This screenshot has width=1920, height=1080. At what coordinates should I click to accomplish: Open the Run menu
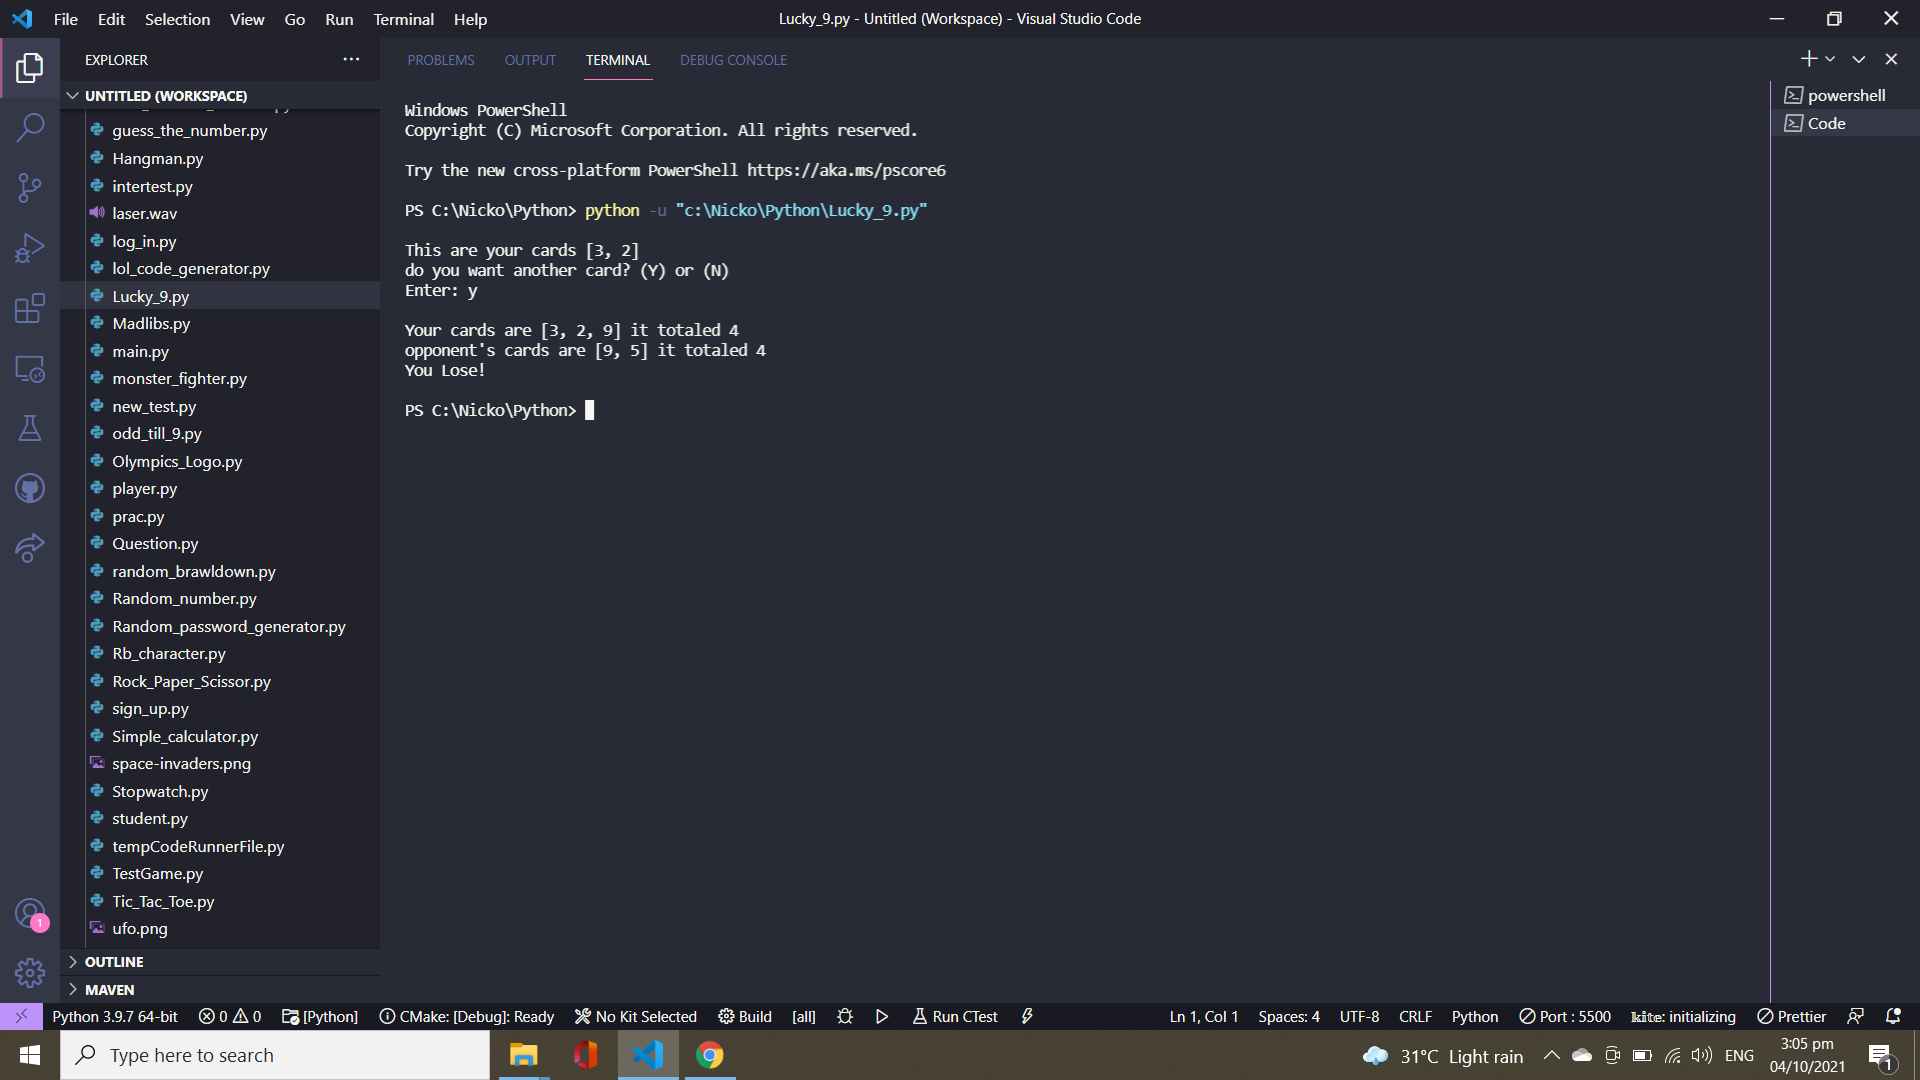click(x=338, y=19)
